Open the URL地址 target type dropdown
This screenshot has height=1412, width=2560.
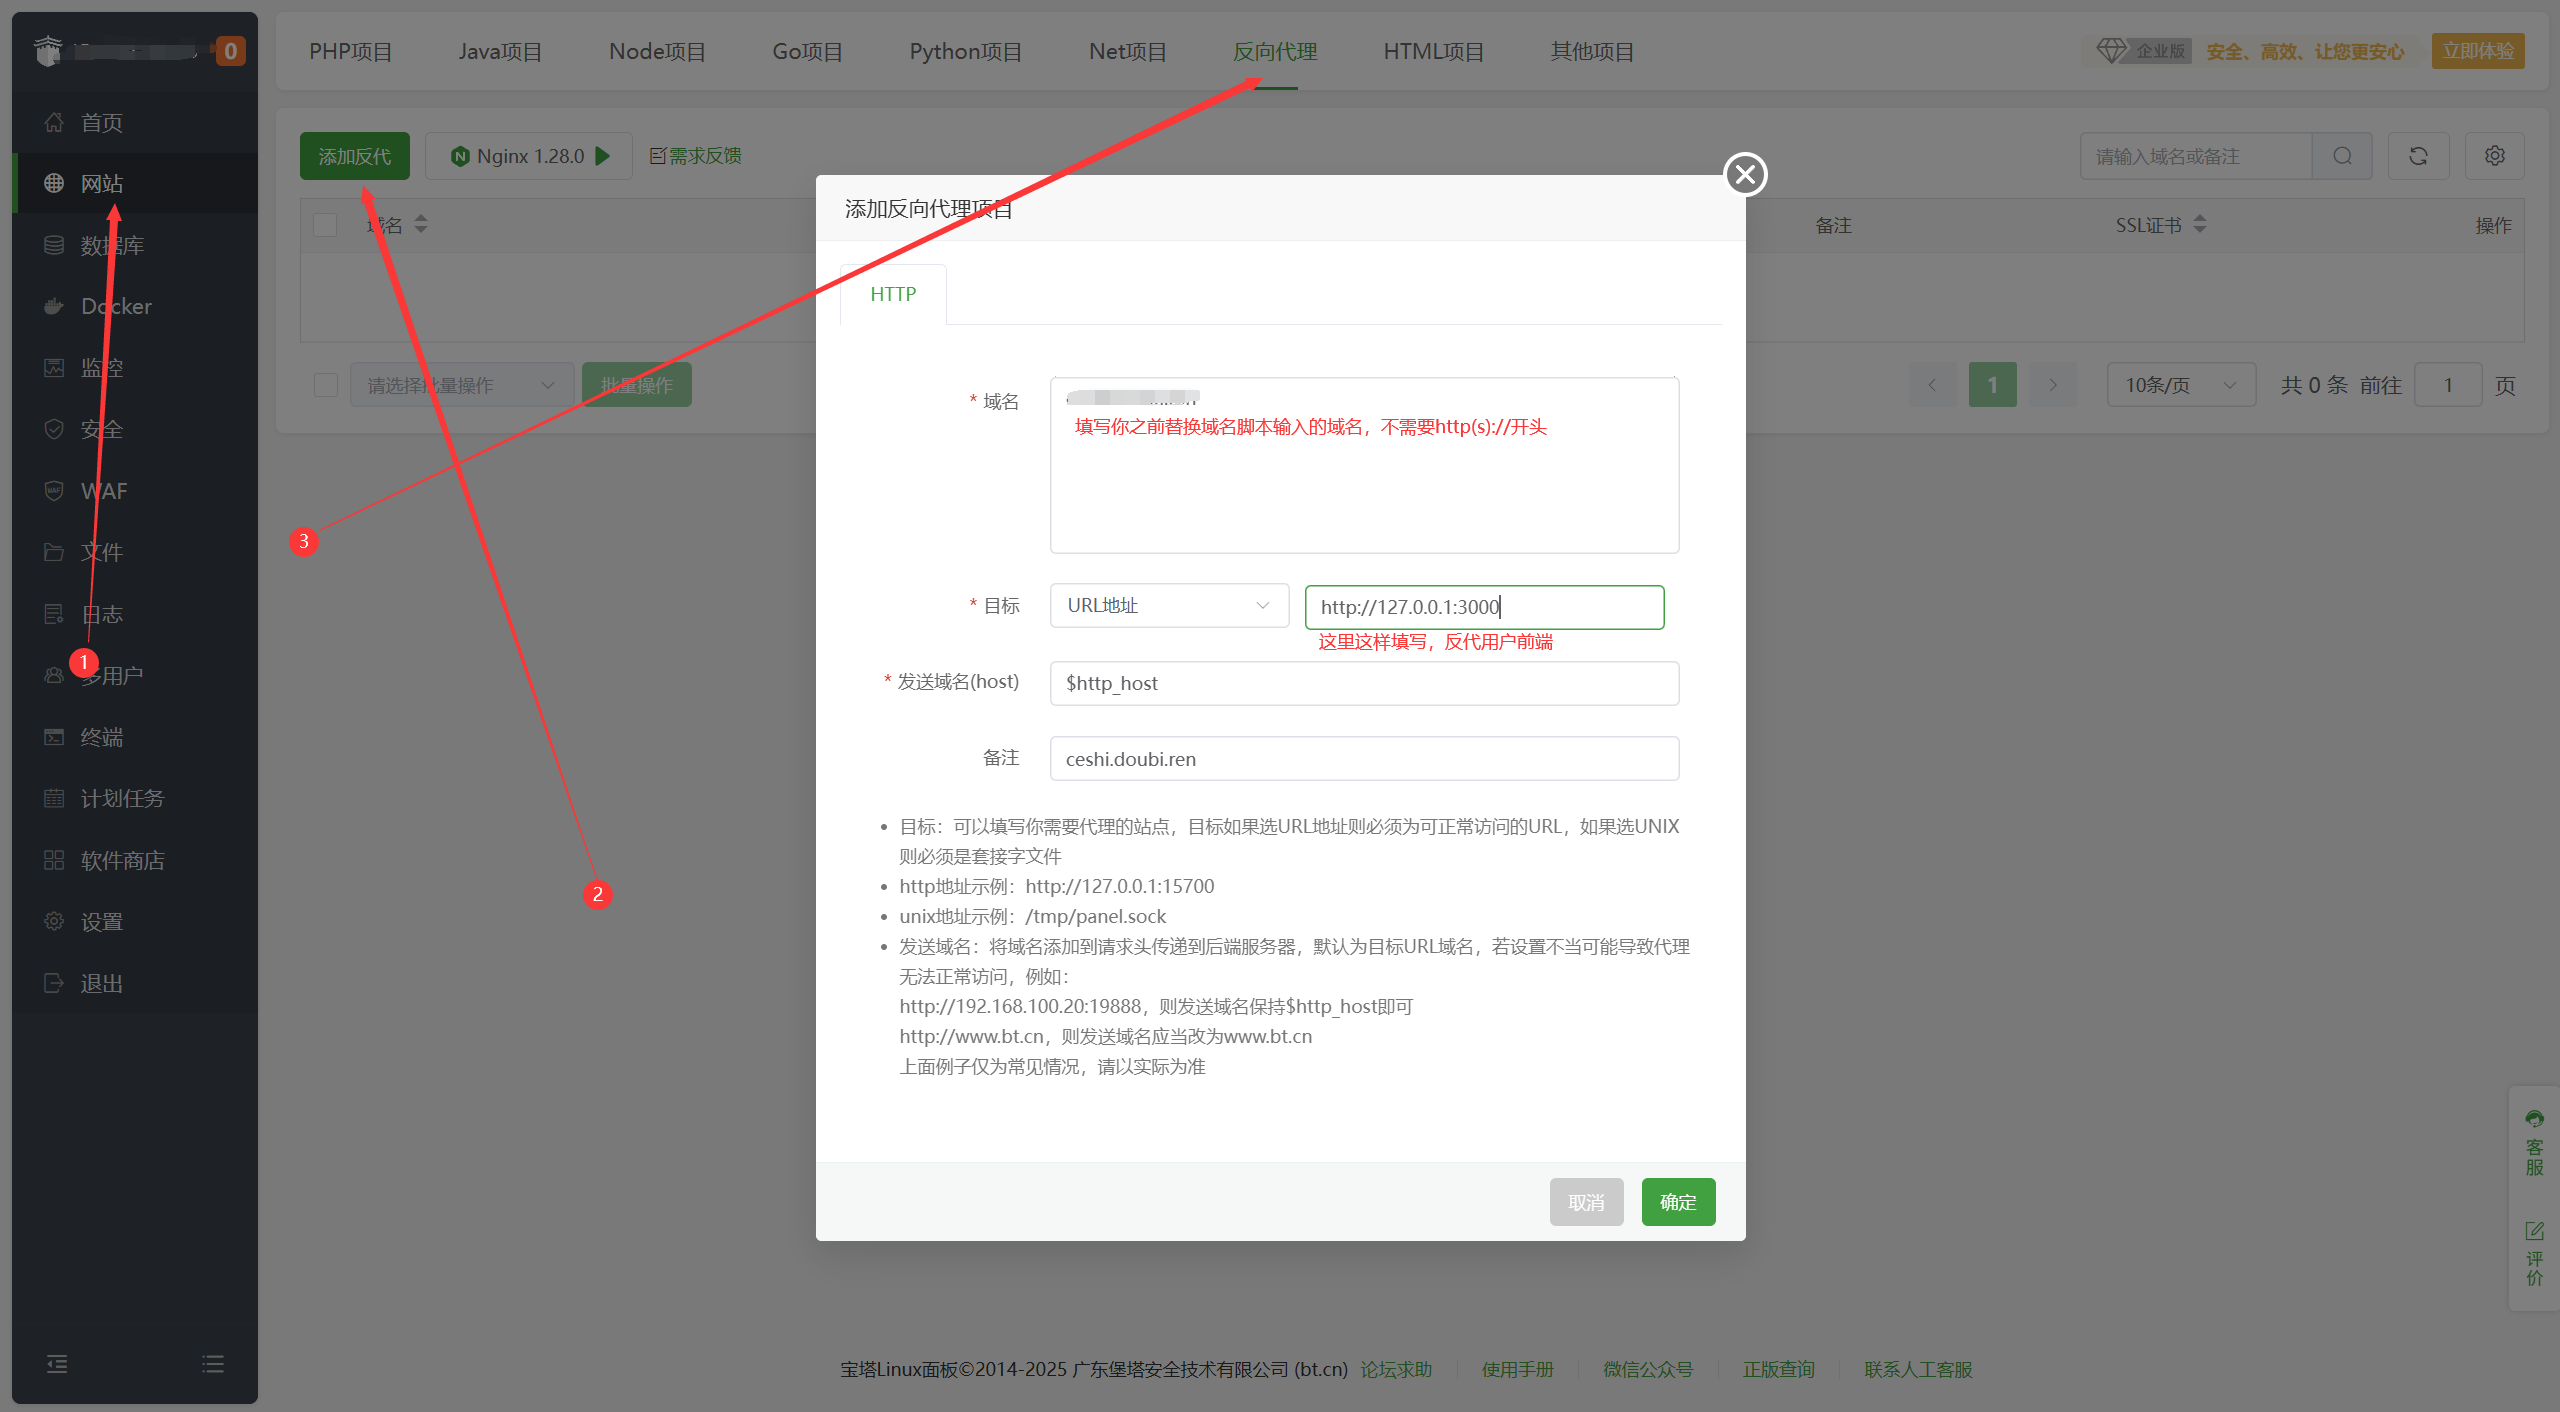pyautogui.click(x=1169, y=606)
